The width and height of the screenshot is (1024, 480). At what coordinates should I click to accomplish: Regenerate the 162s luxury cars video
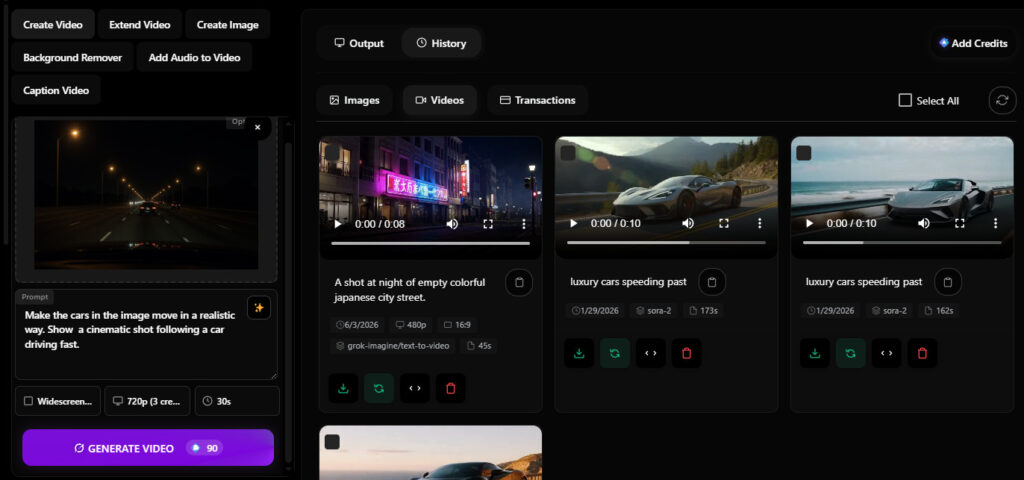pos(850,353)
